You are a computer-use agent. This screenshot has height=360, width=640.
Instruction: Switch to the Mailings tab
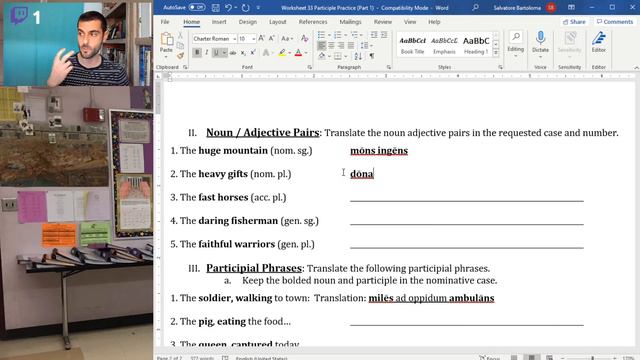pyautogui.click(x=350, y=22)
